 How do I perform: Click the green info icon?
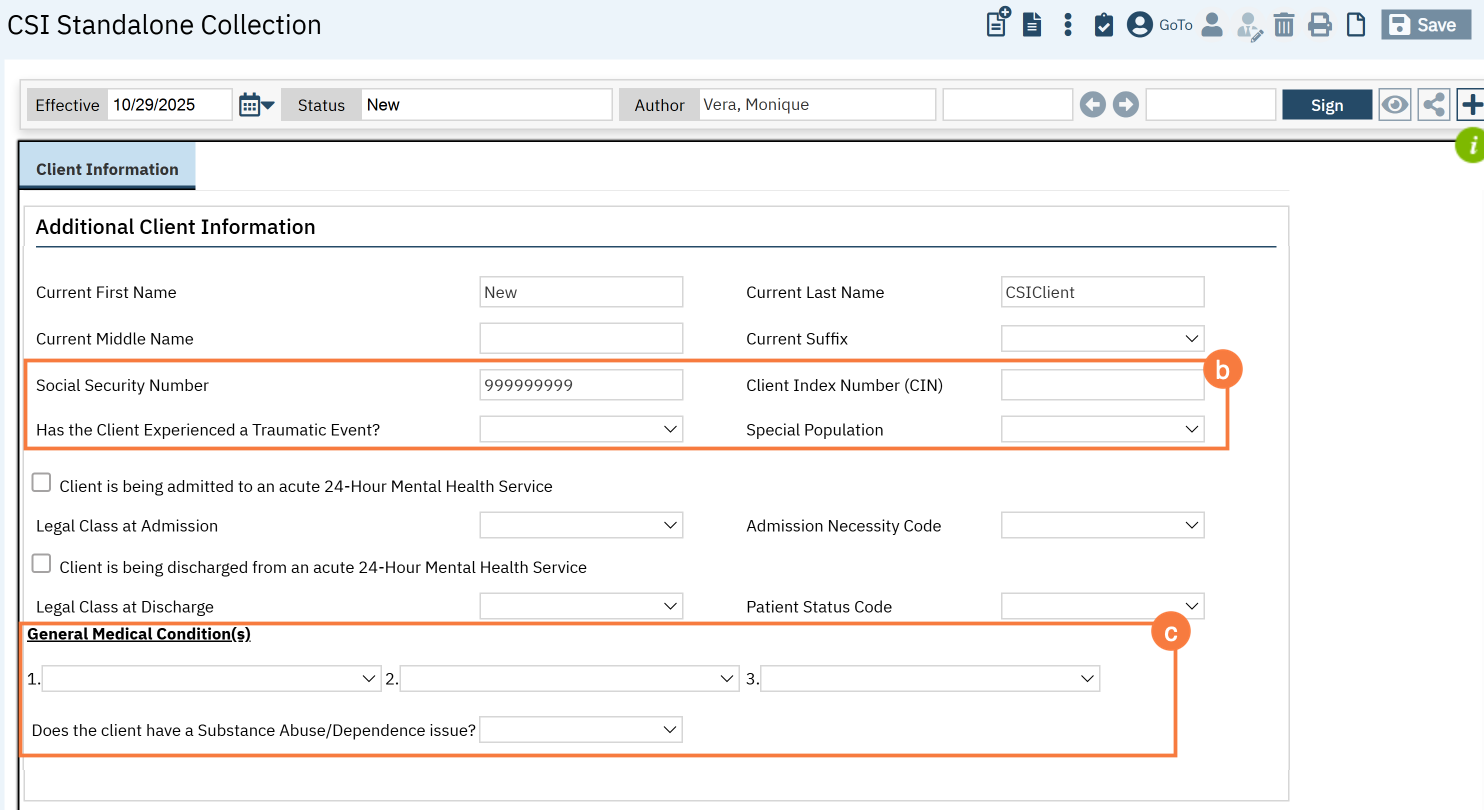[x=1470, y=146]
